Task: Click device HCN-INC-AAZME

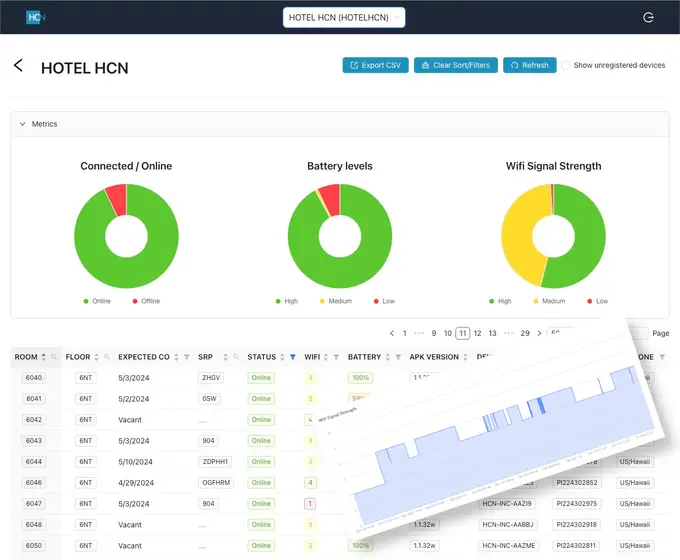Action: (509, 545)
